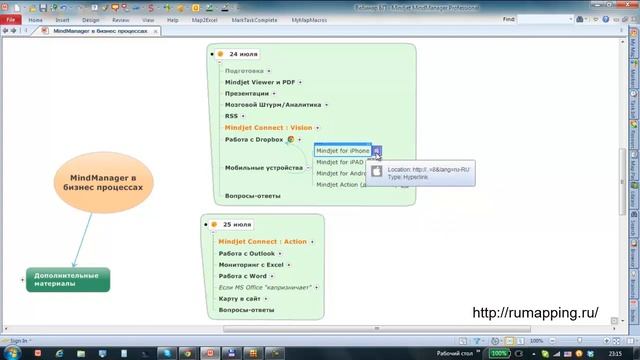Click the Internet Explorer icon in taskbar

60,353
